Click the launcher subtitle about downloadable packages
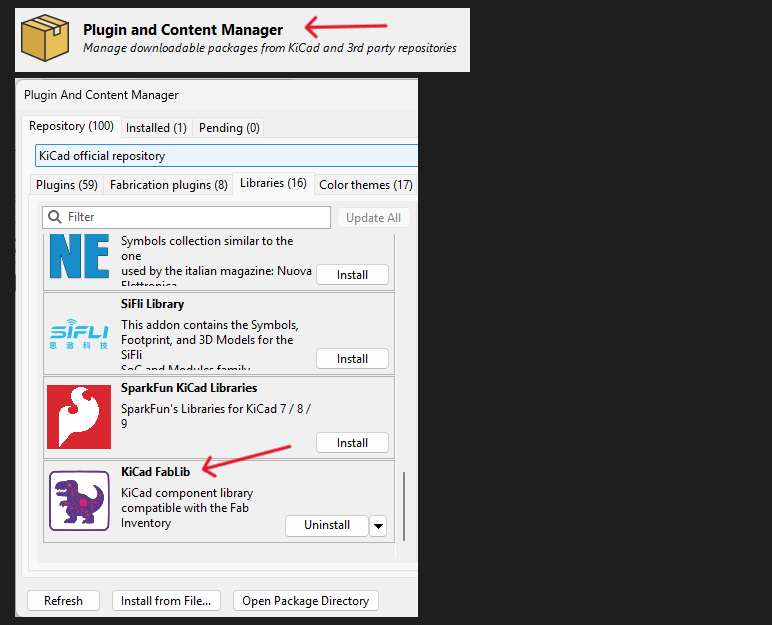The height and width of the screenshot is (625, 772). coord(270,48)
